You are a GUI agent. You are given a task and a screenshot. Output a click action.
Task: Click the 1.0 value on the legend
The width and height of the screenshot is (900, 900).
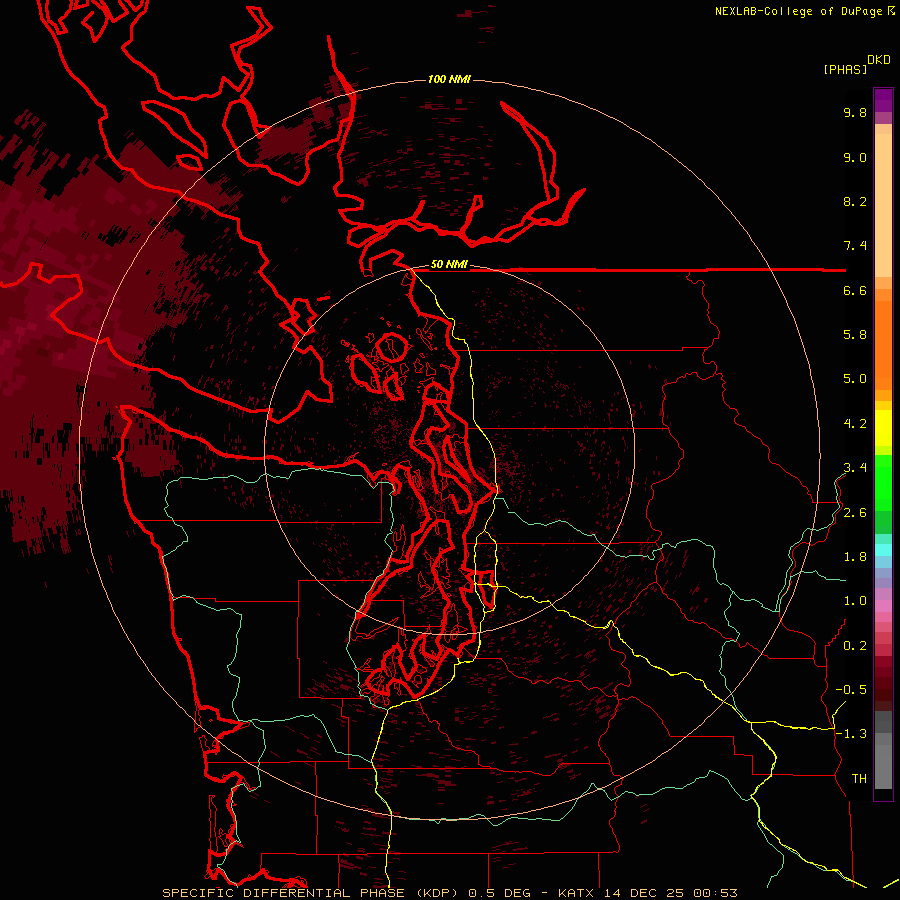pos(855,601)
